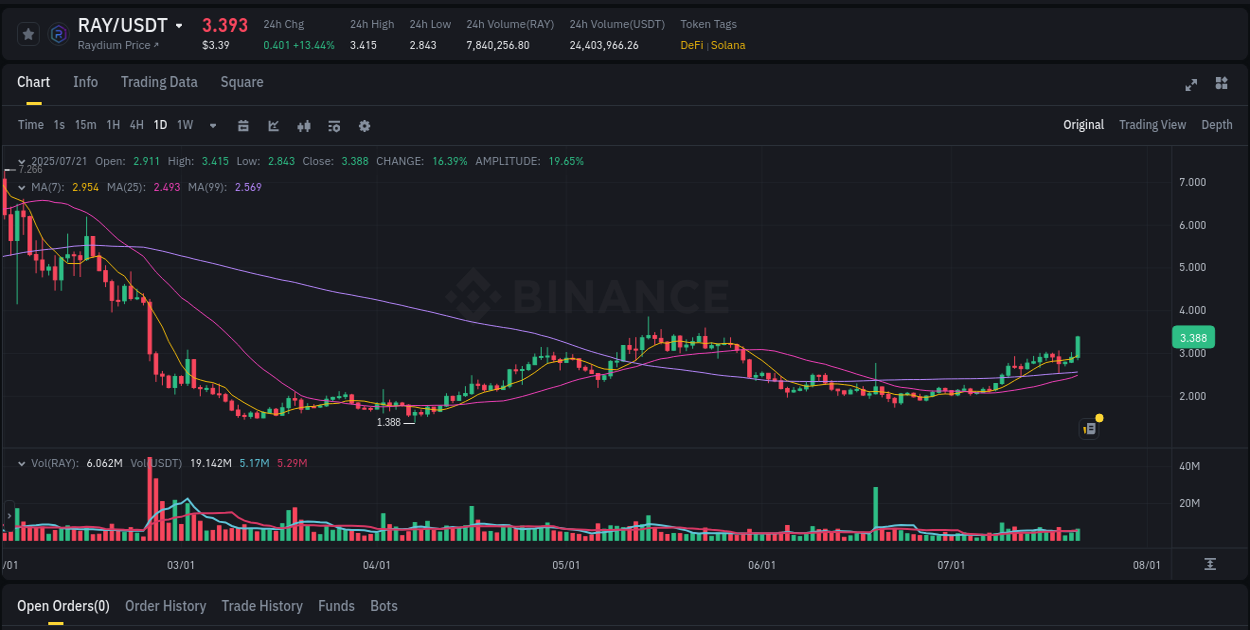Toggle the favorite star for RAY/USDT
Viewport: 1250px width, 630px height.
28,33
